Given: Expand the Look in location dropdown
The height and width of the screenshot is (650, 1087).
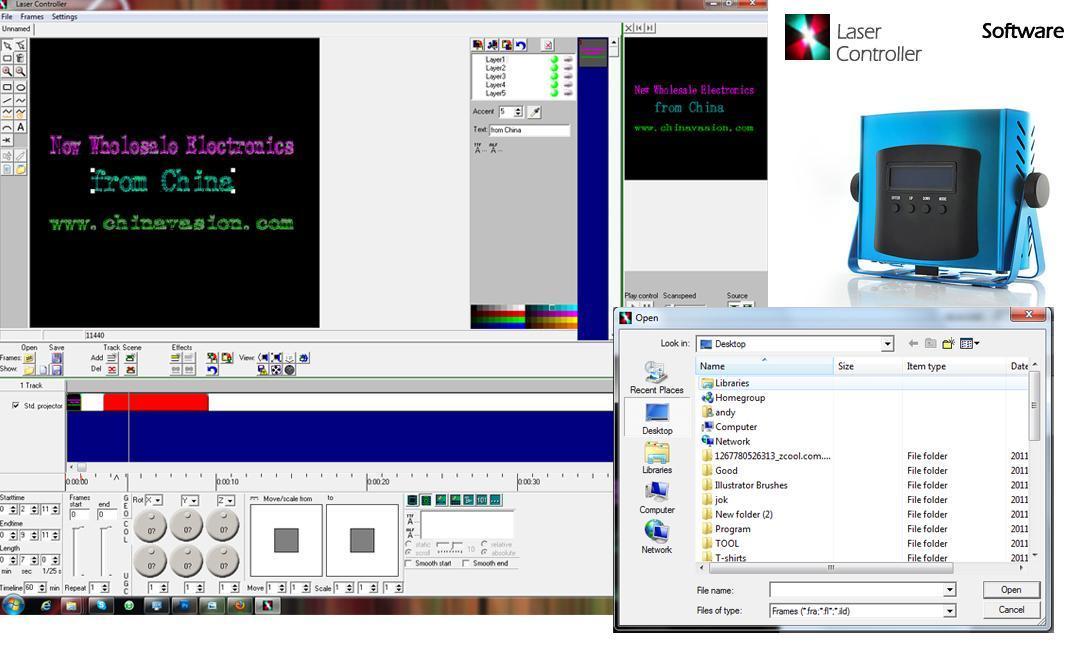Looking at the screenshot, I should pyautogui.click(x=887, y=344).
